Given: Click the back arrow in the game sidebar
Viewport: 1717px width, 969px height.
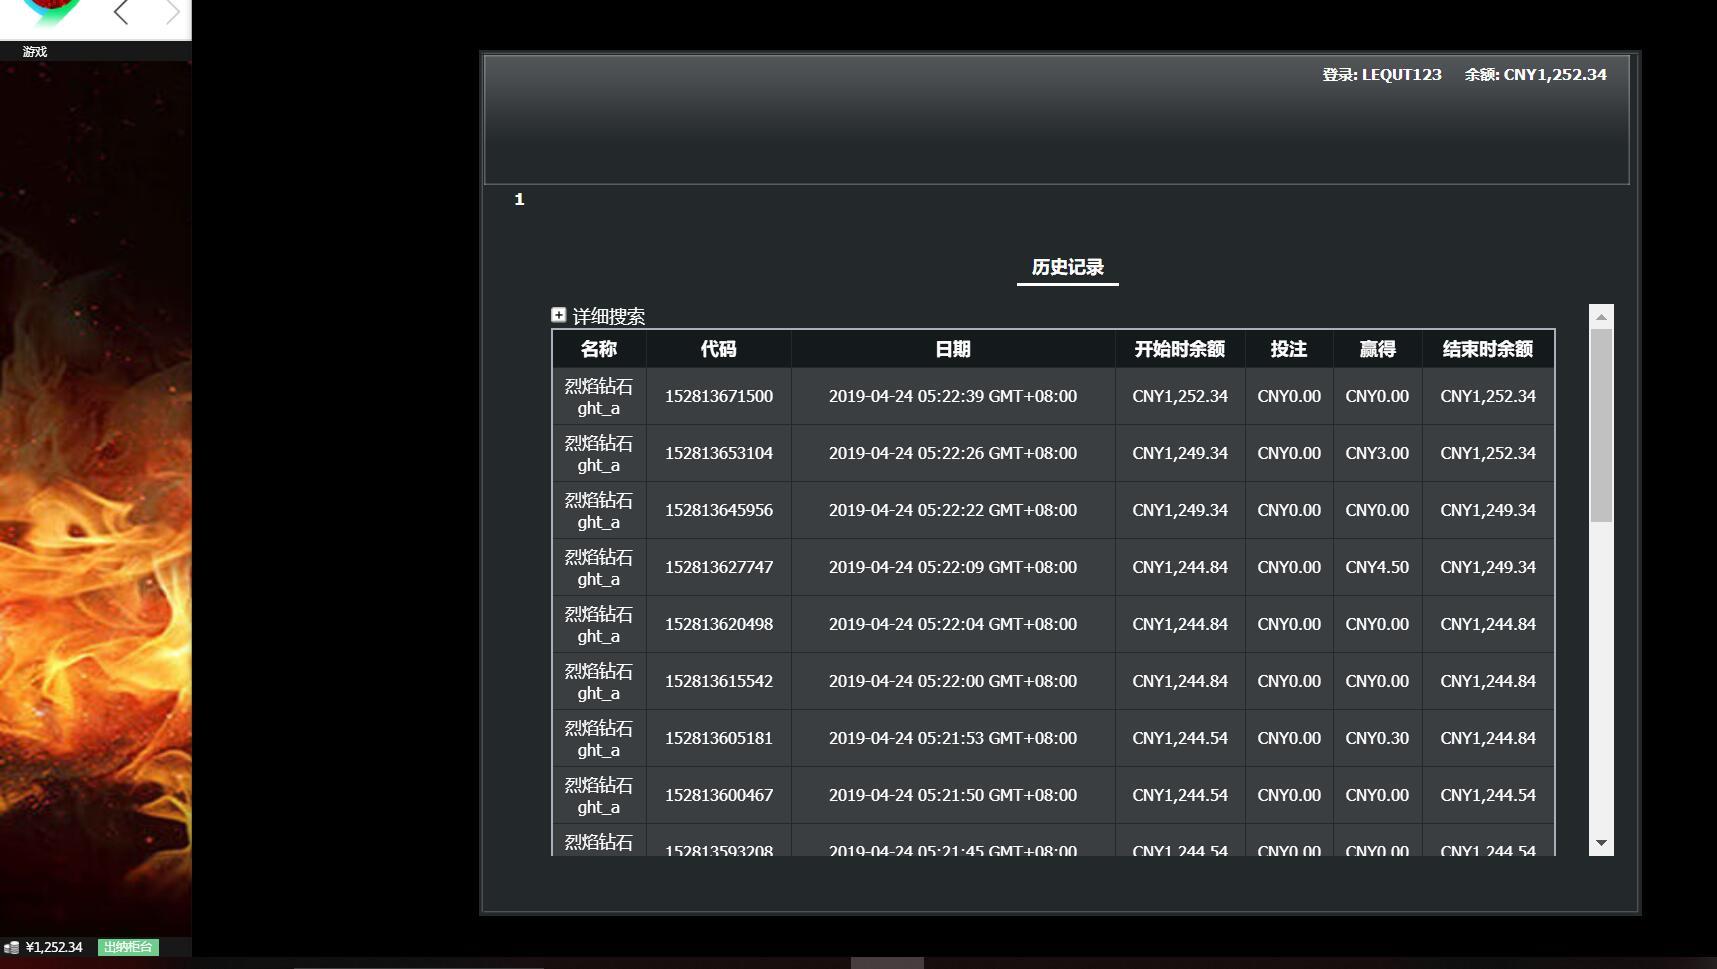Looking at the screenshot, I should [x=121, y=13].
